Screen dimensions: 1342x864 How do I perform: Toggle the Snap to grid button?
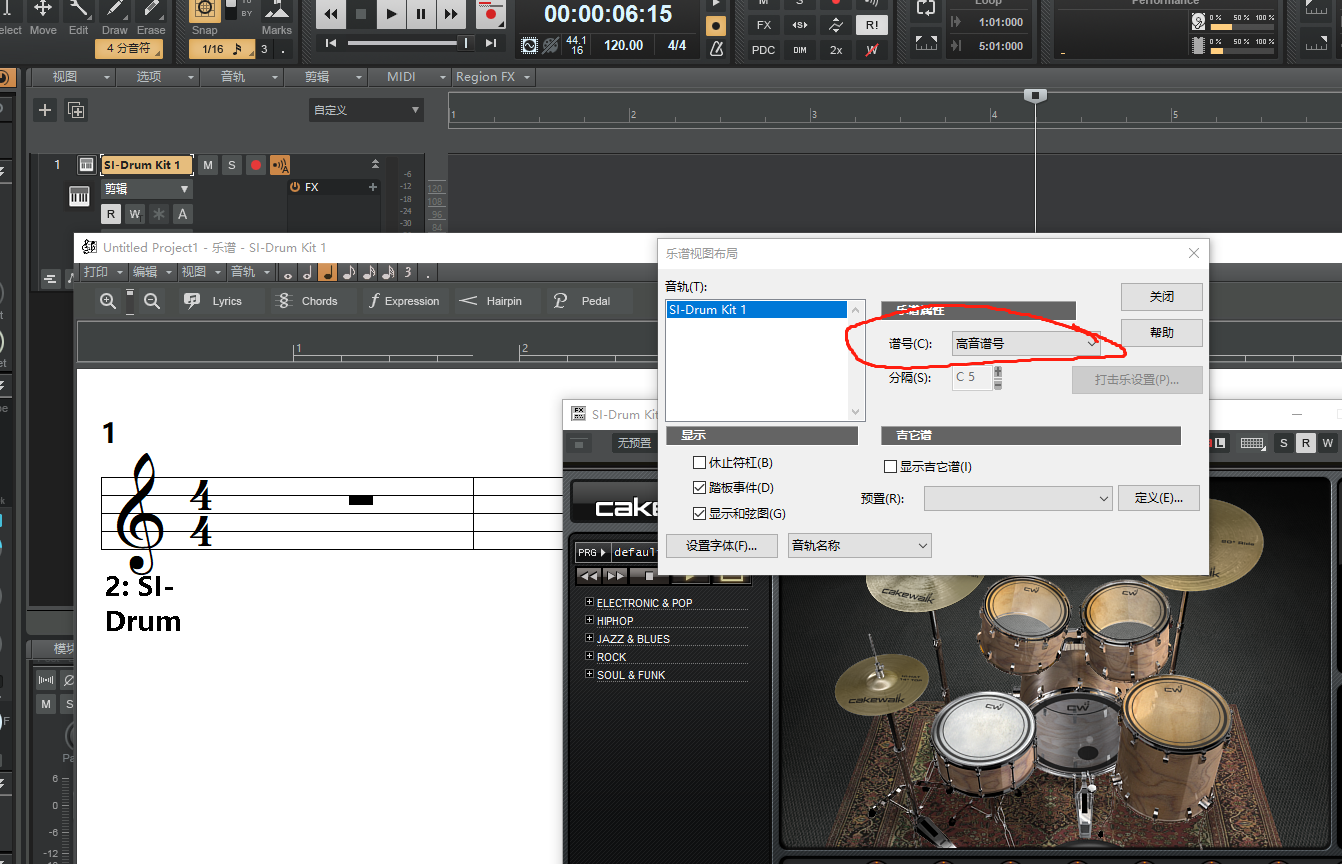(x=205, y=11)
